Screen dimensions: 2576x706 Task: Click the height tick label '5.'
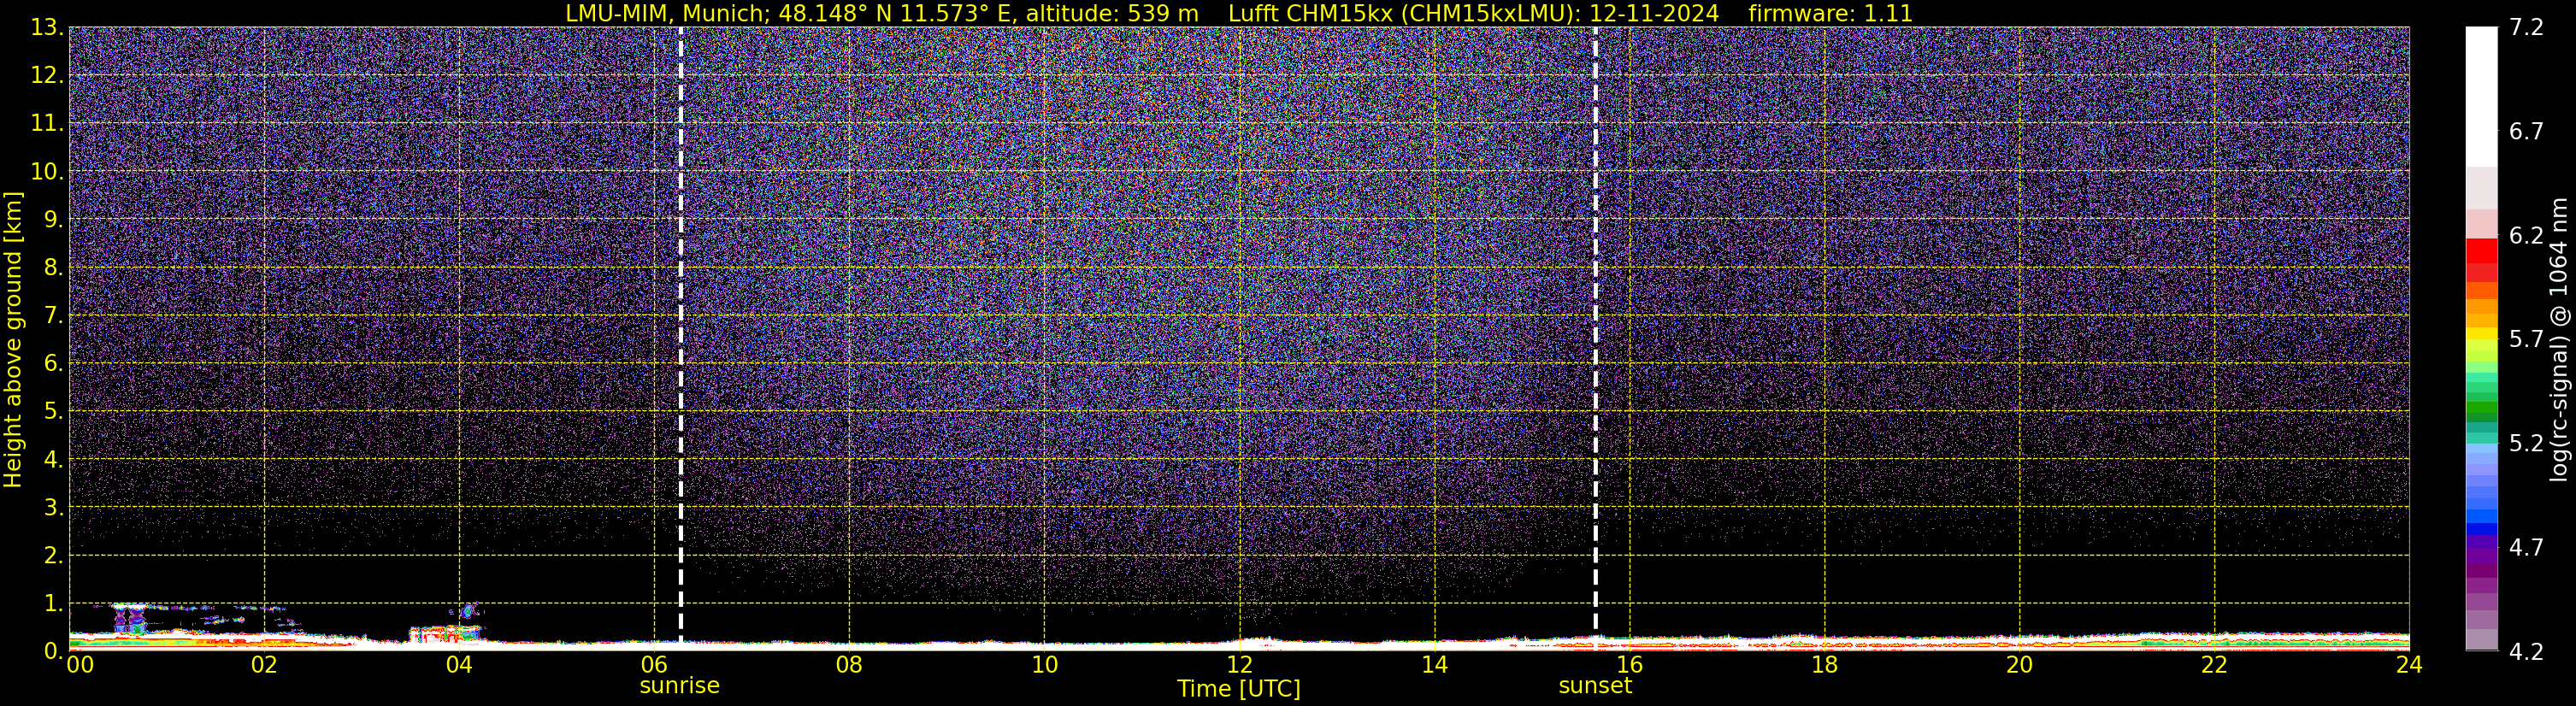[53, 411]
